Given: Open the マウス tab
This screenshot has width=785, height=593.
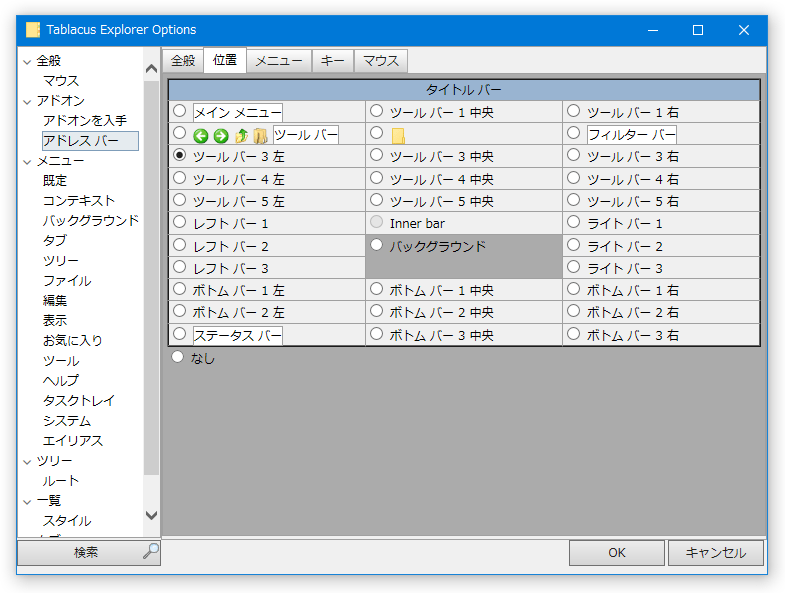Looking at the screenshot, I should pos(381,61).
